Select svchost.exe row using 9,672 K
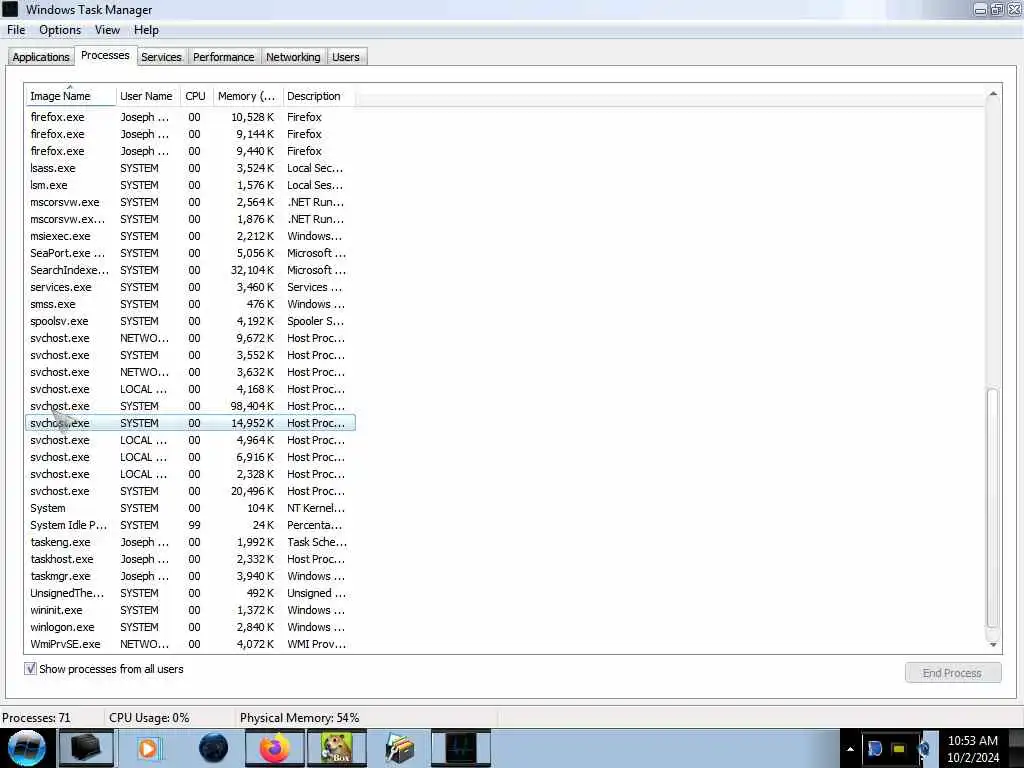This screenshot has width=1024, height=768. pyautogui.click(x=190, y=338)
